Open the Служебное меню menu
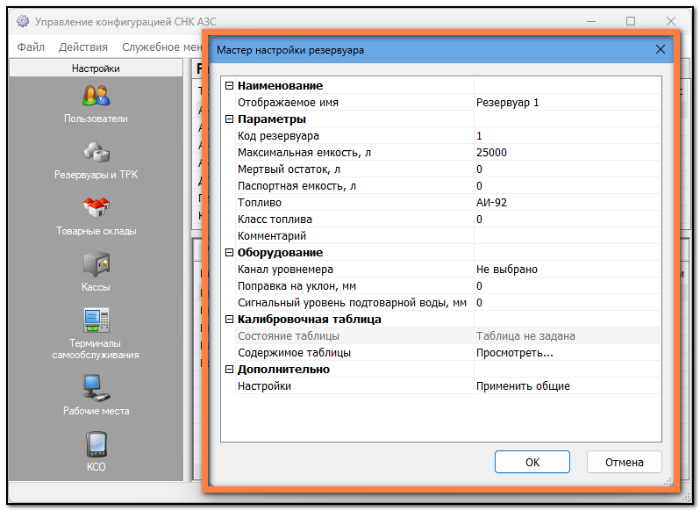Image resolution: width=700 pixels, height=511 pixels. pos(162,47)
